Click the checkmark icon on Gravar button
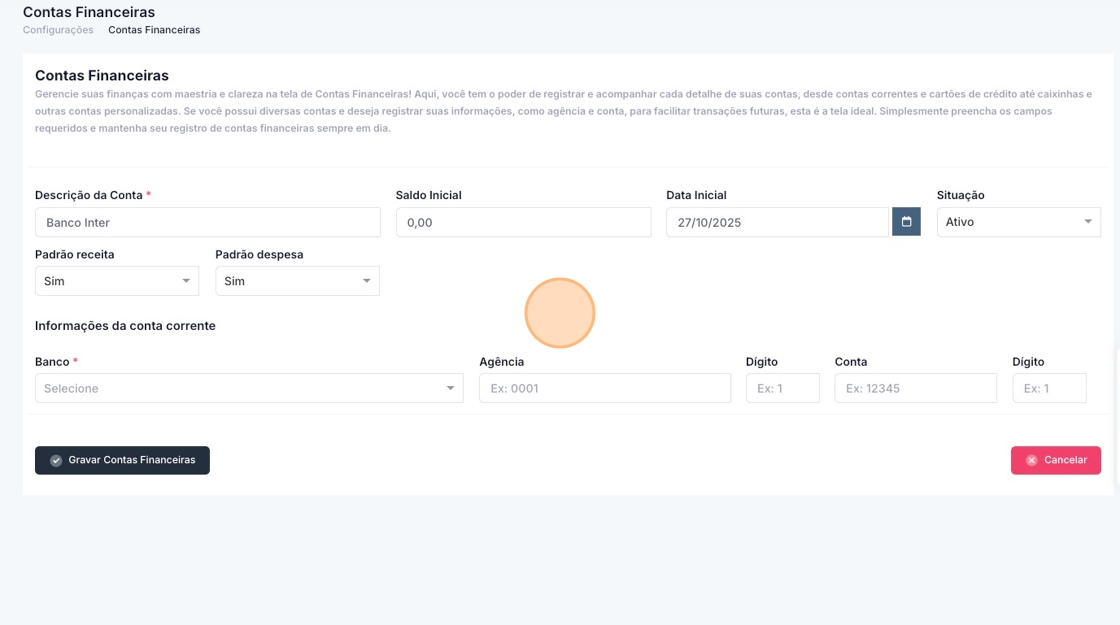Screen dimensions: 1120x625 point(56,461)
